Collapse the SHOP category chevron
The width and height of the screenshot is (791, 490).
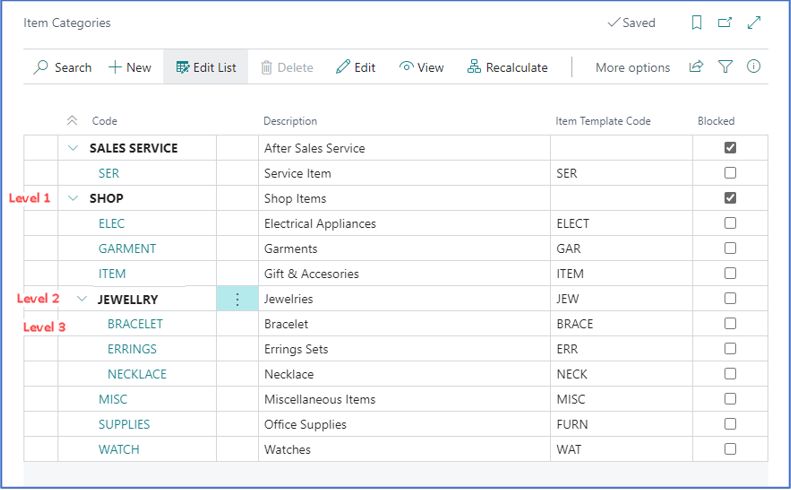(73, 198)
